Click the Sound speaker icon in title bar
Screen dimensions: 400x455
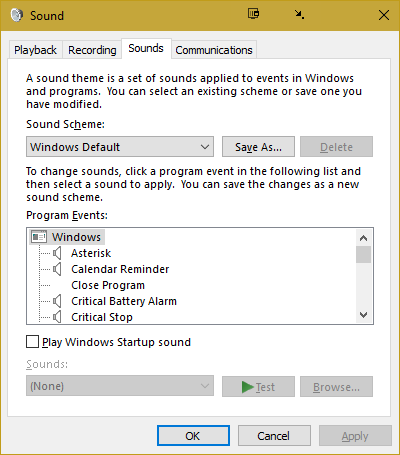click(17, 15)
